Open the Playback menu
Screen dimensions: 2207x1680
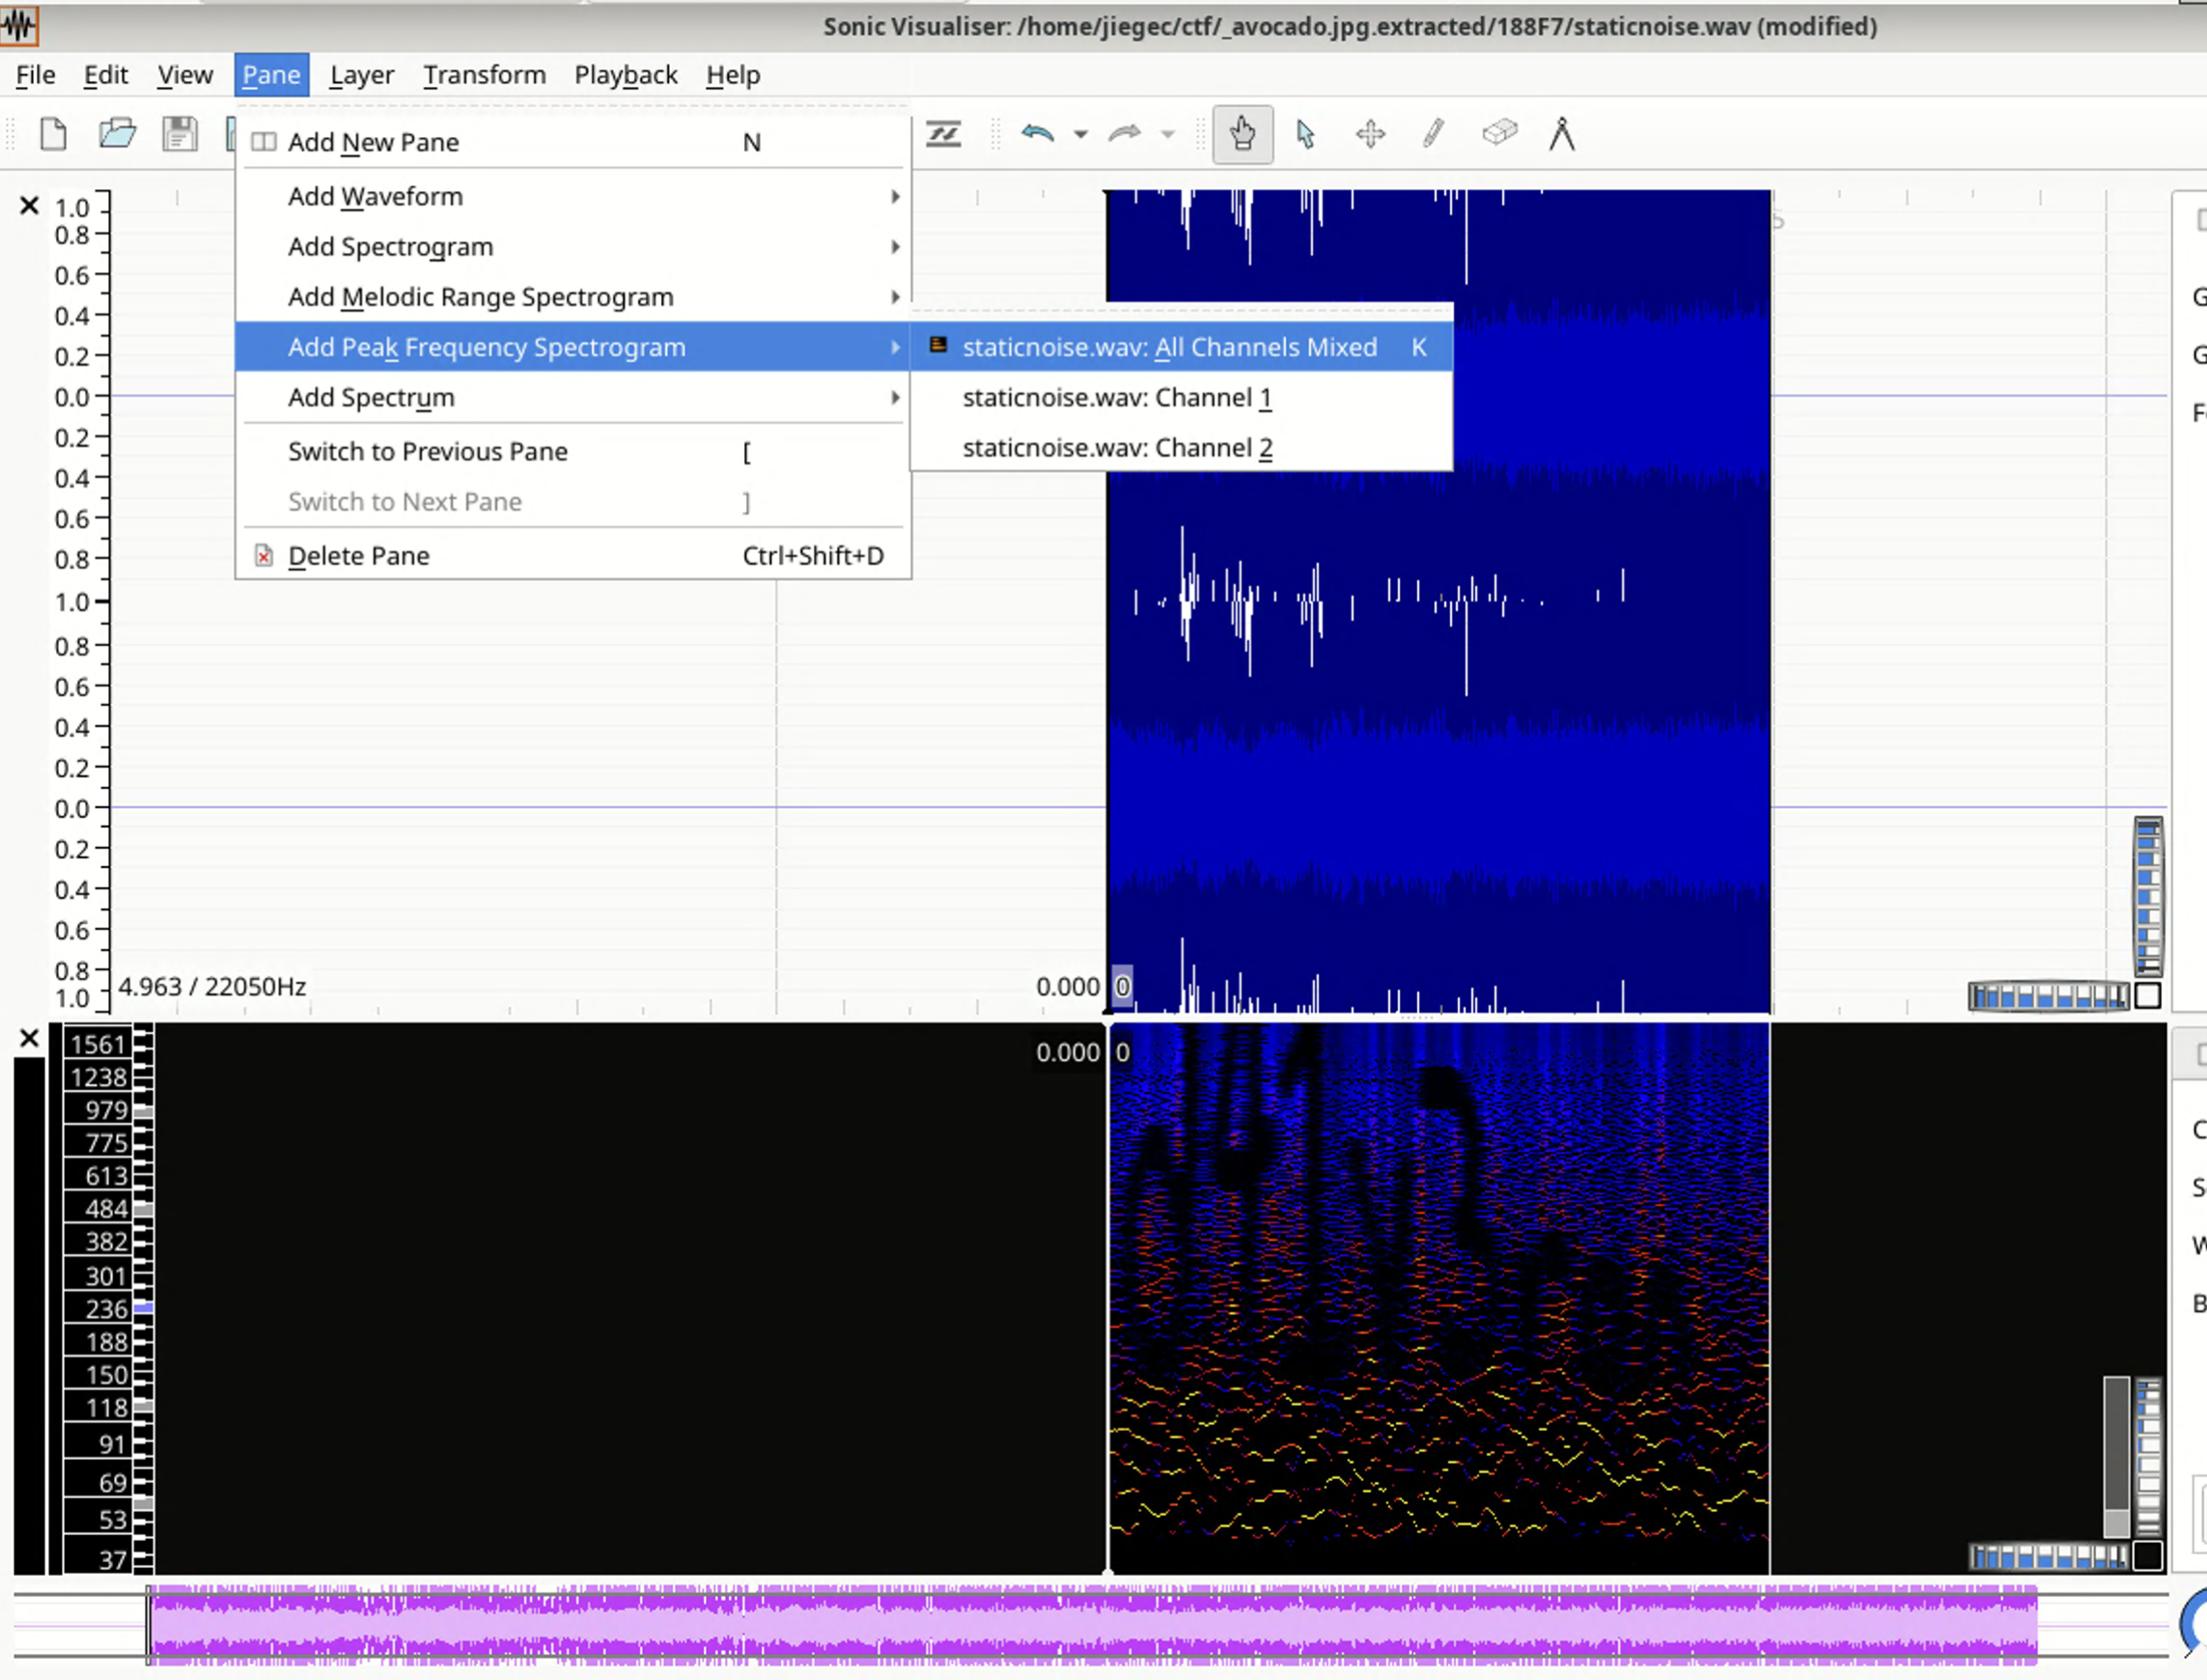pos(626,75)
